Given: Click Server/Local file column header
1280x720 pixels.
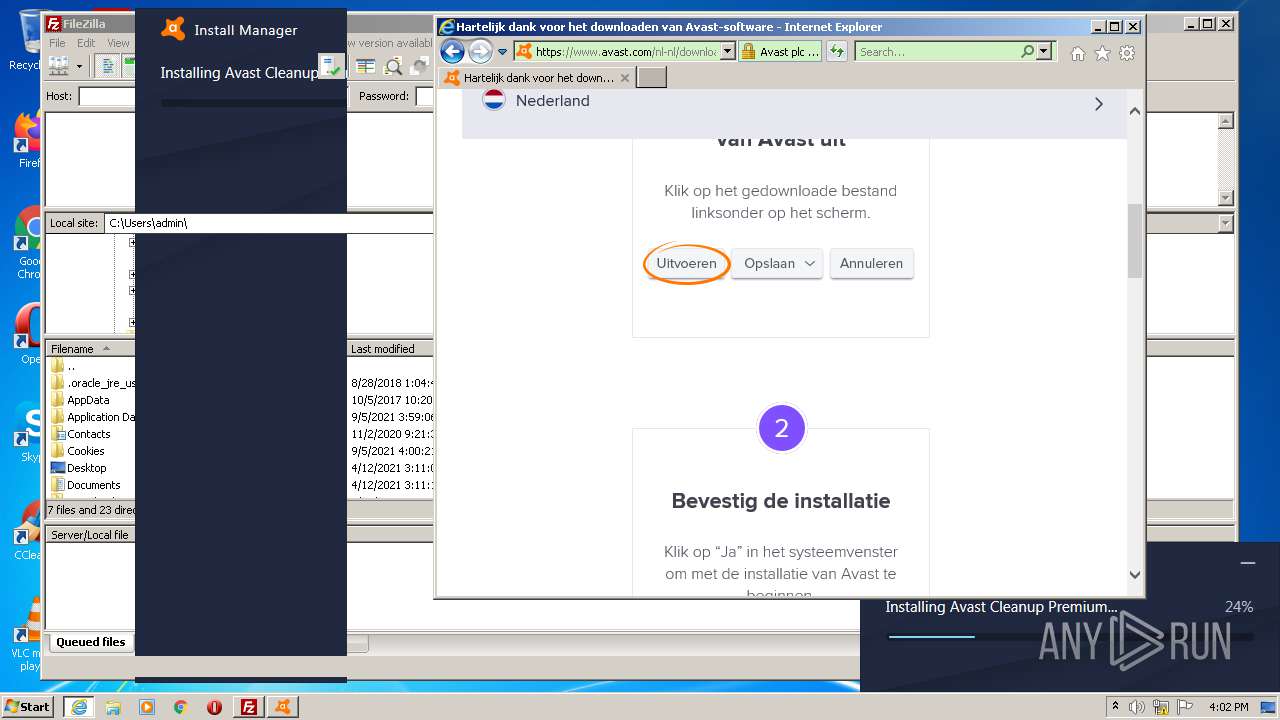Looking at the screenshot, I should tap(90, 535).
